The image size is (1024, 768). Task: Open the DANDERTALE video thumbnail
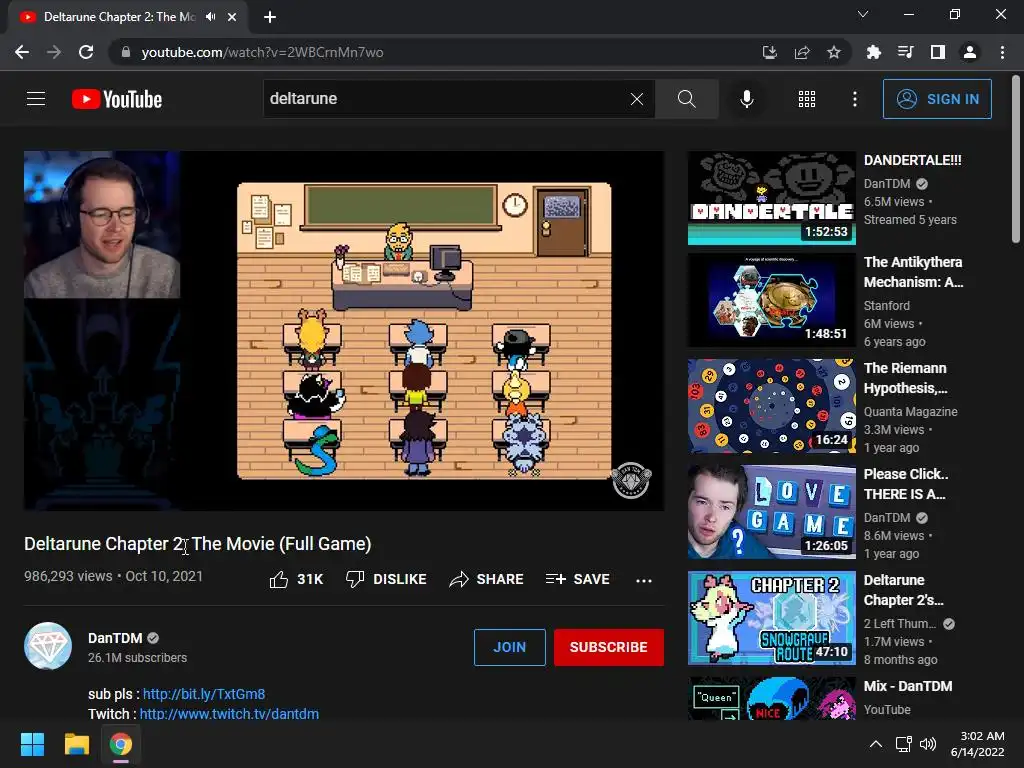(771, 199)
